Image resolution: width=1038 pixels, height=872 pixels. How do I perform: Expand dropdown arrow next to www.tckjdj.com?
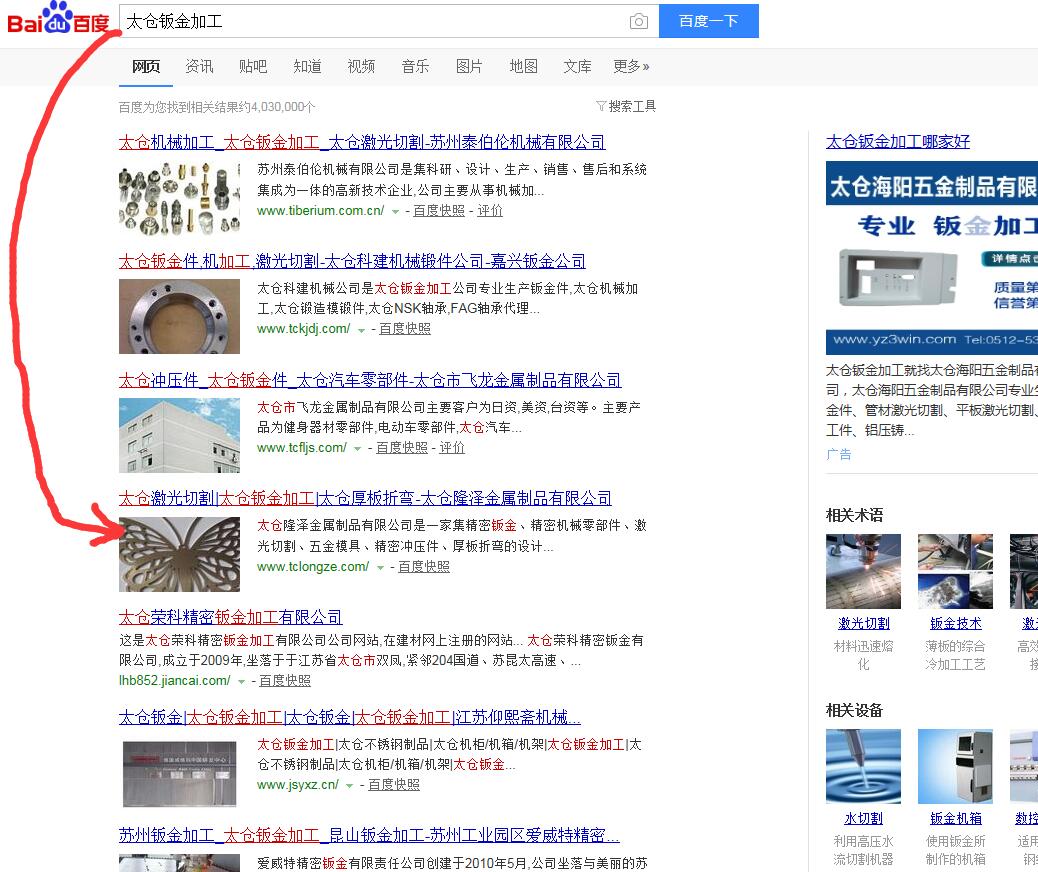tap(361, 330)
